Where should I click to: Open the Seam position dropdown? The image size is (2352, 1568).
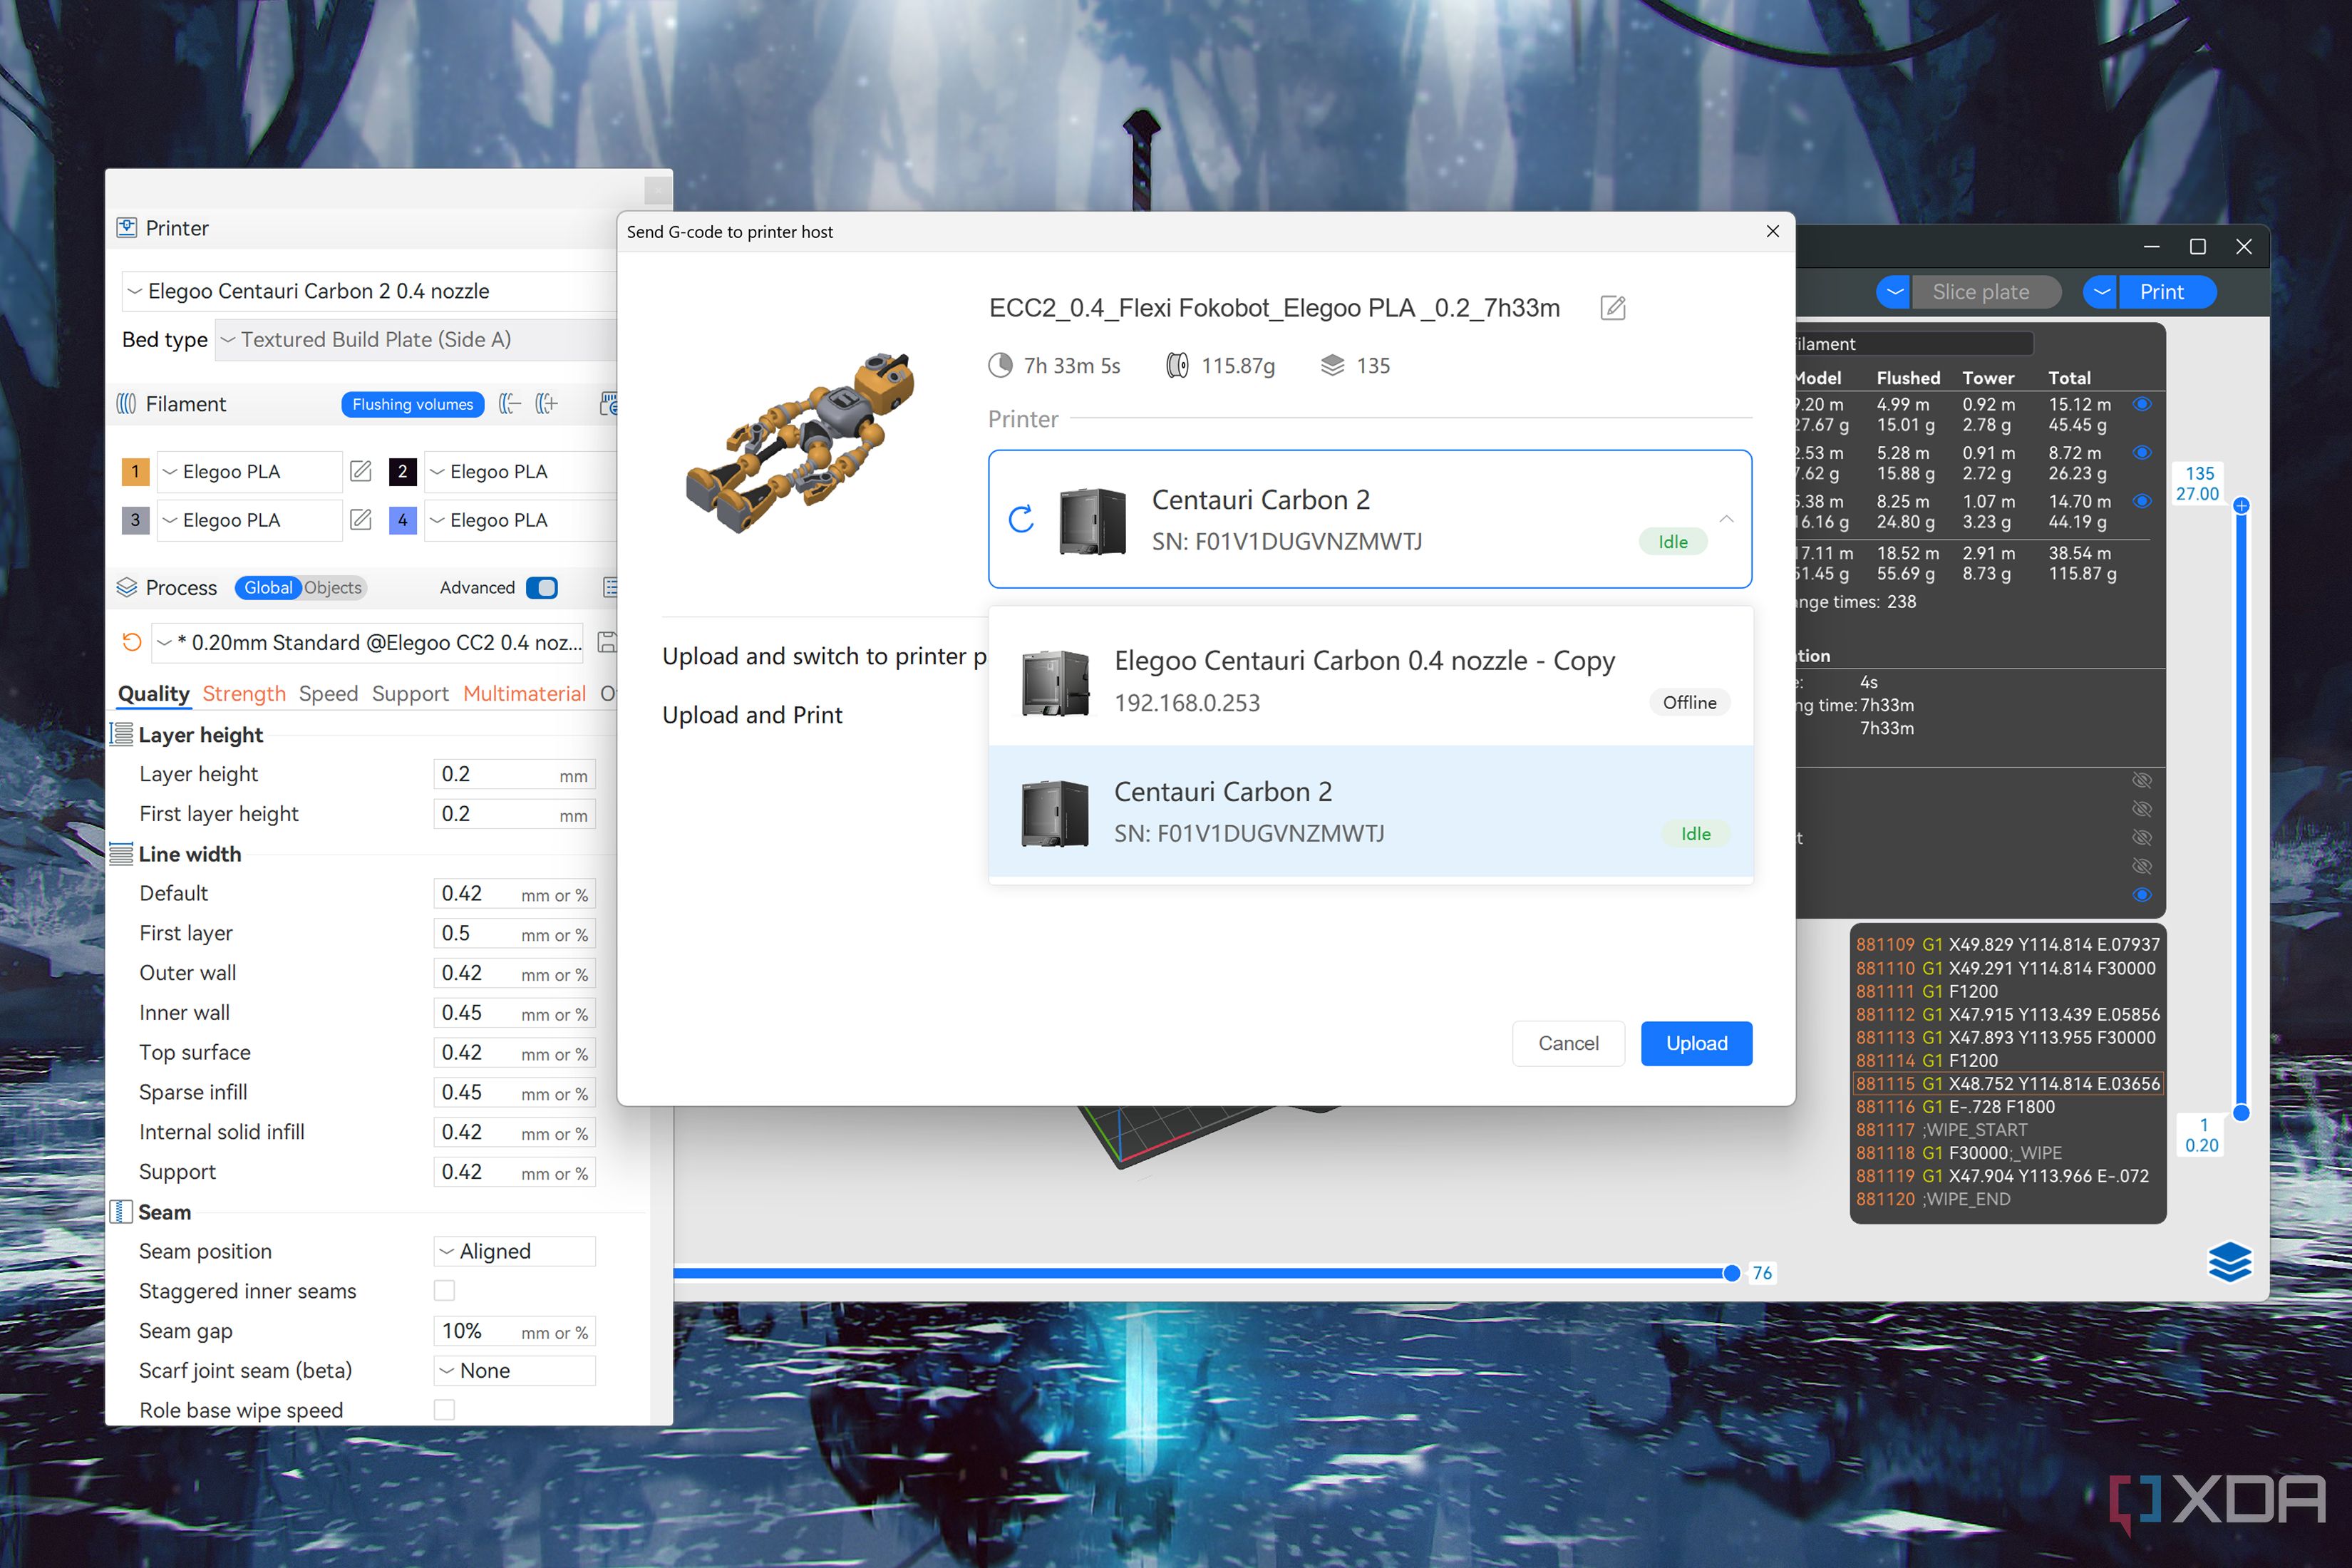[515, 1251]
